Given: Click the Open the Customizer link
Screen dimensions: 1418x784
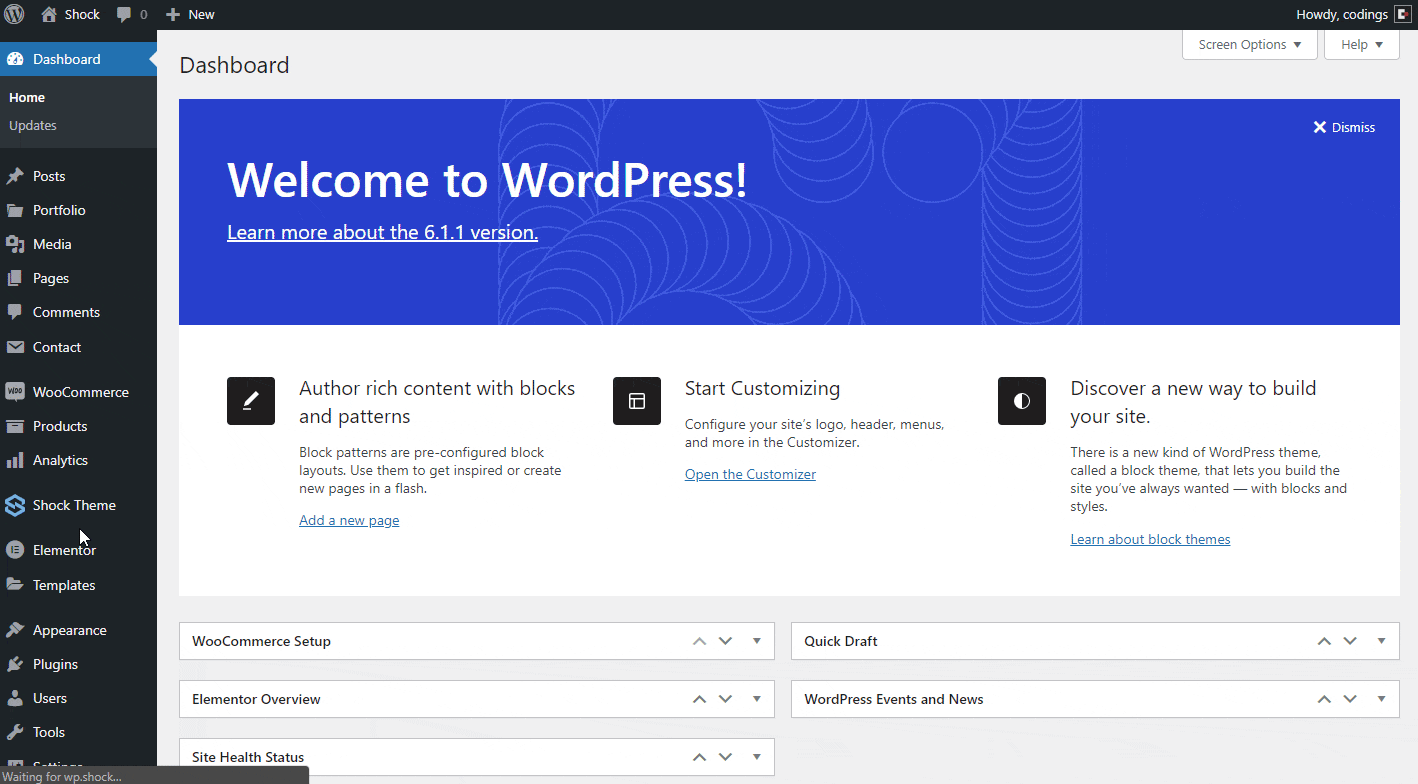Looking at the screenshot, I should click(x=750, y=473).
